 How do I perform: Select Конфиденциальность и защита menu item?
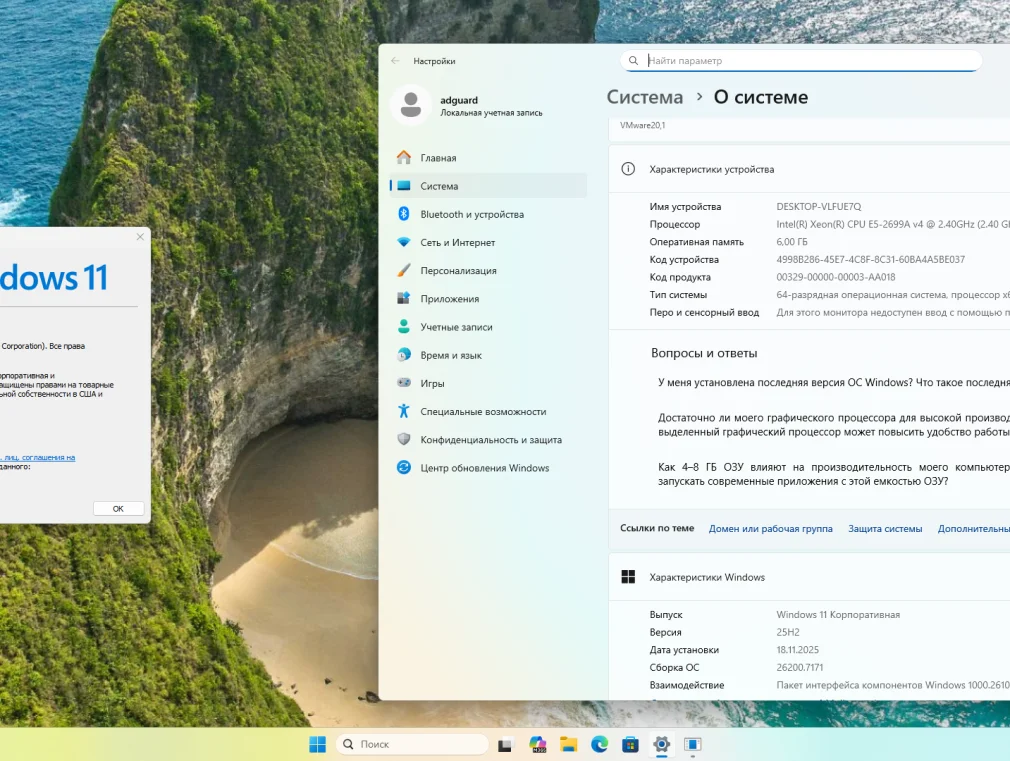pos(490,440)
